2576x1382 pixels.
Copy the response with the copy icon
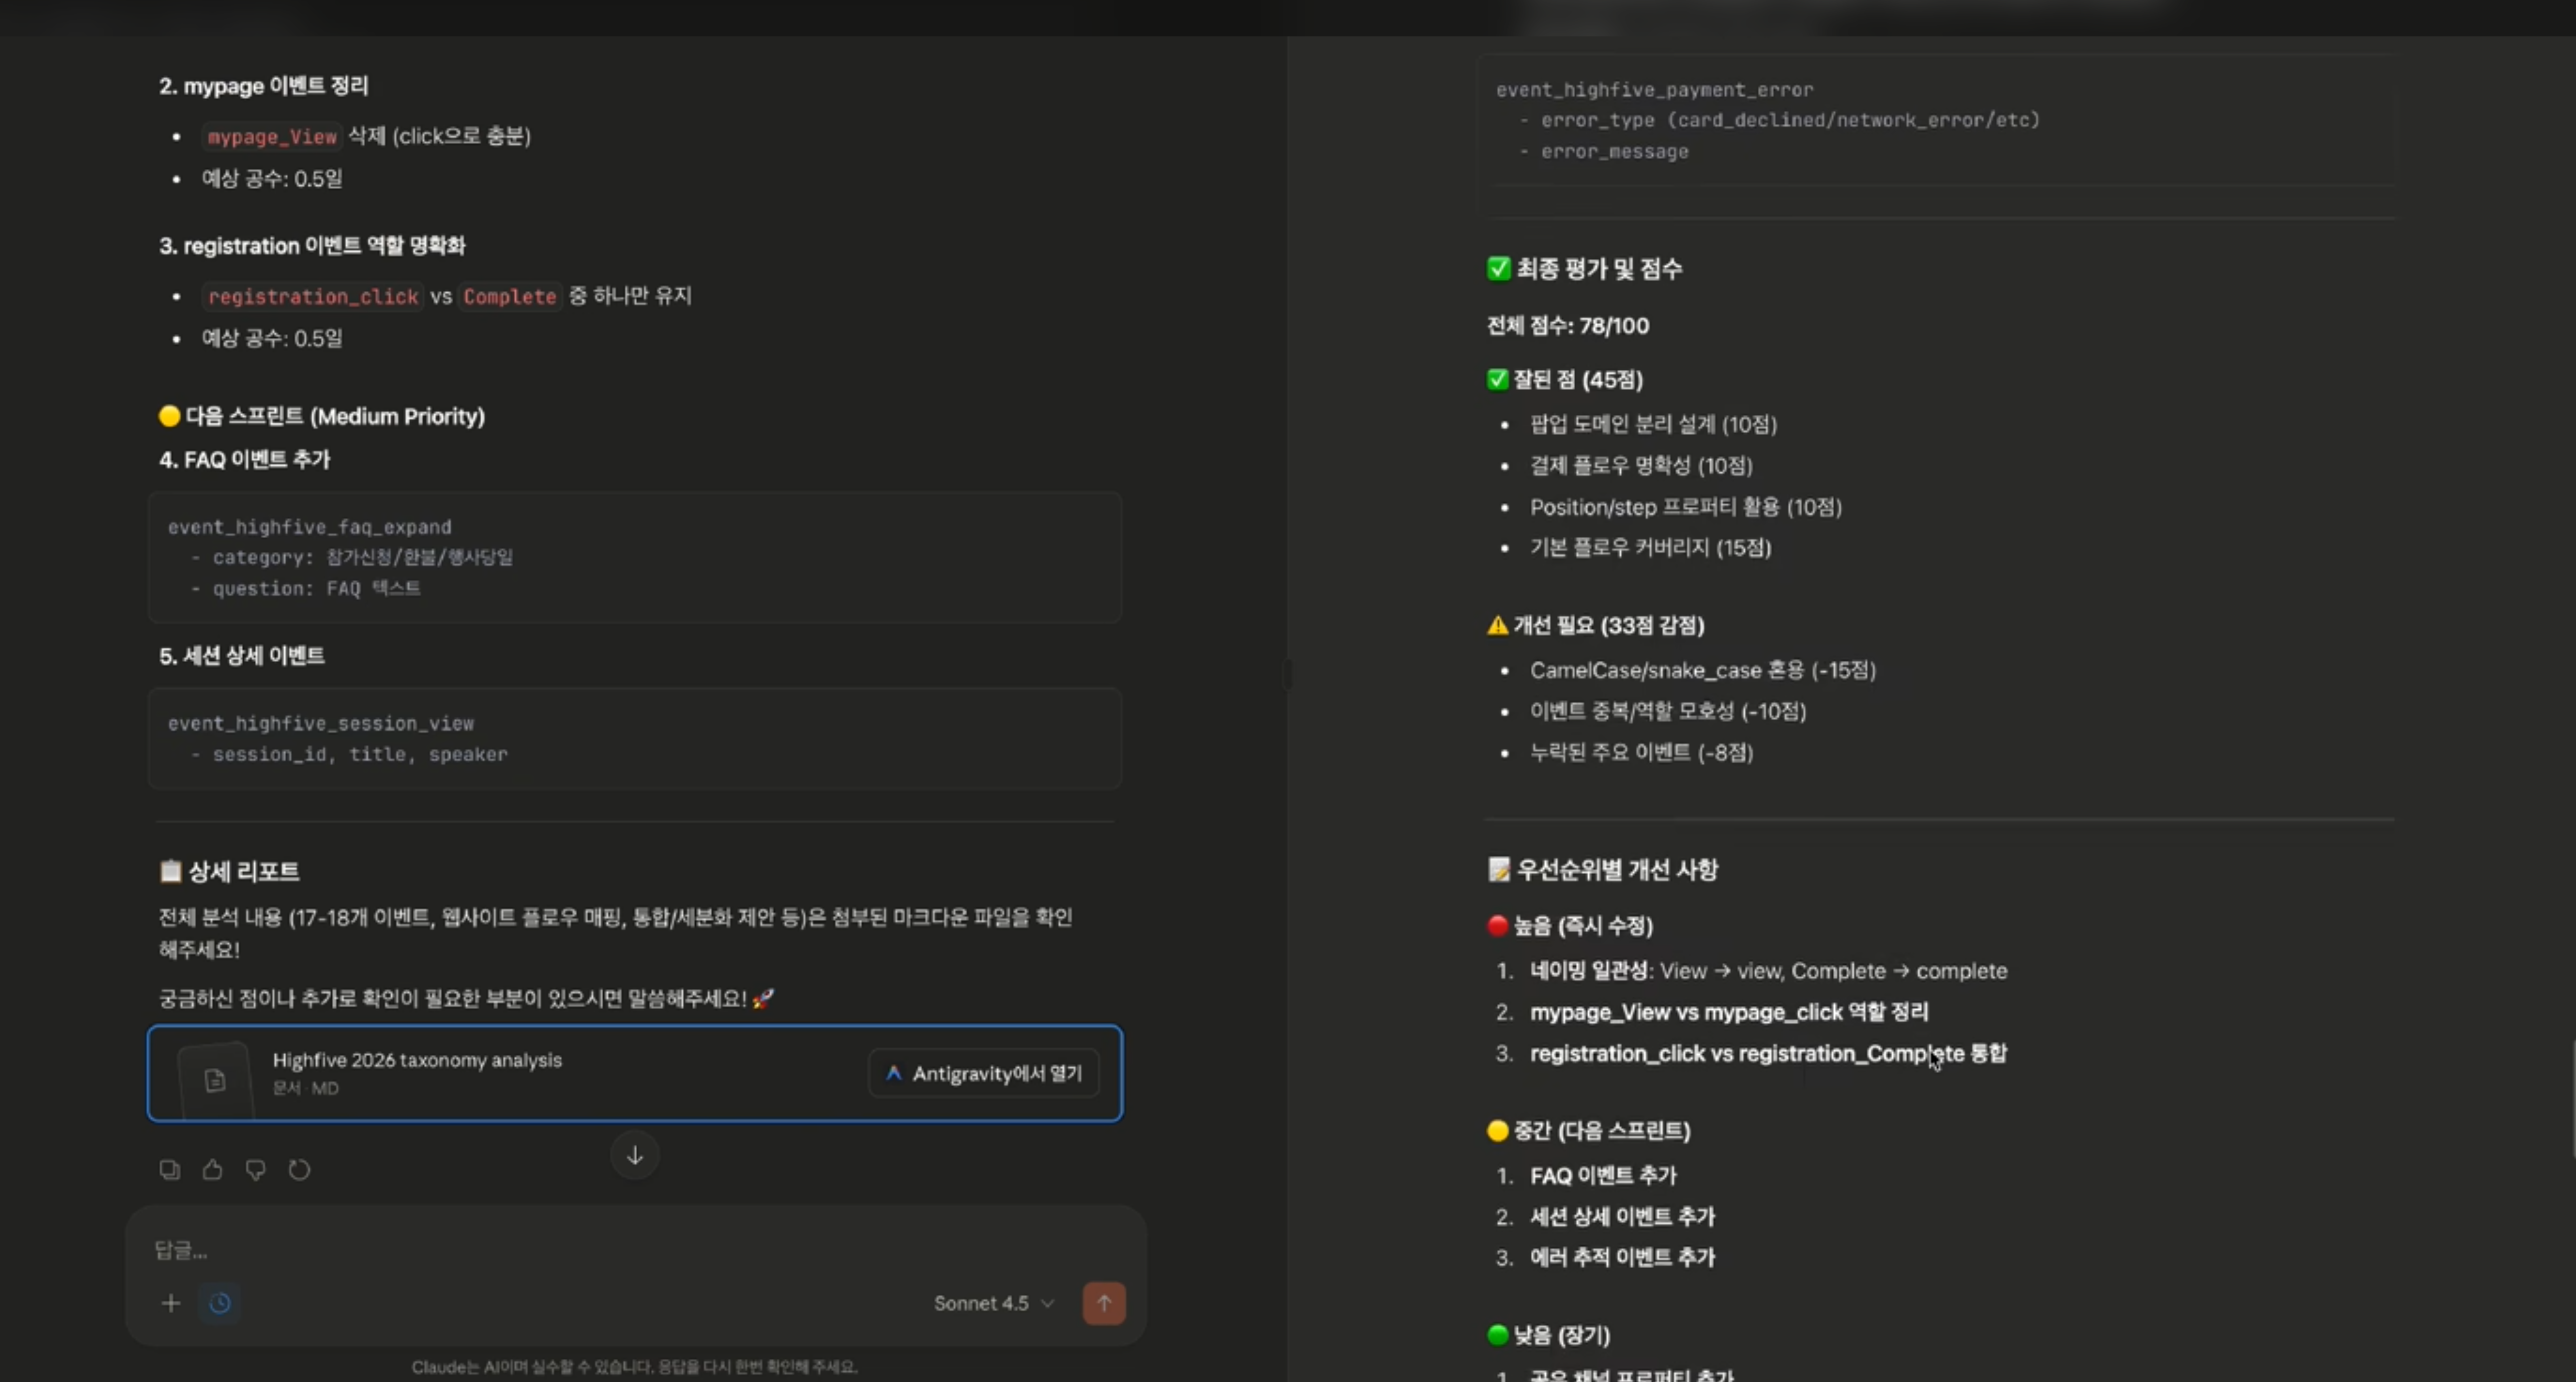(169, 1169)
